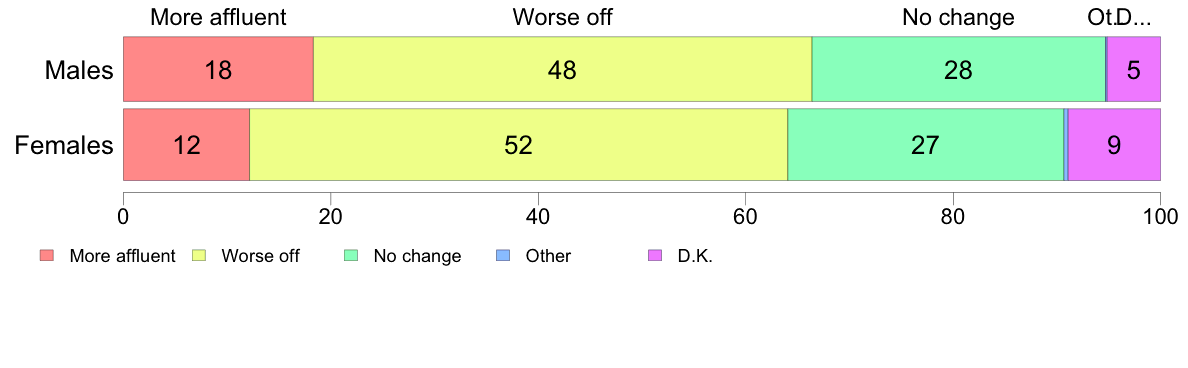Click the purple D.K. legend swatch
This screenshot has height=368, width=1188.
coord(655,257)
